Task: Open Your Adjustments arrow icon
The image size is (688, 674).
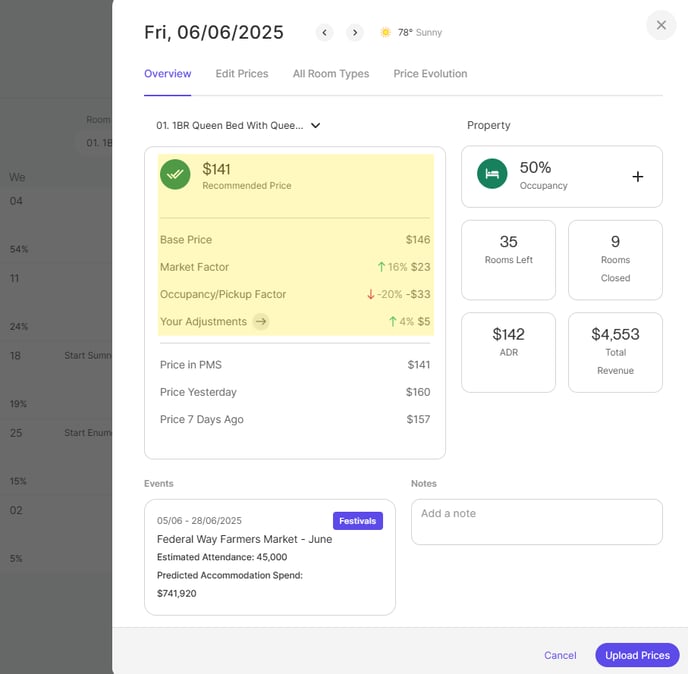Action: click(x=261, y=322)
